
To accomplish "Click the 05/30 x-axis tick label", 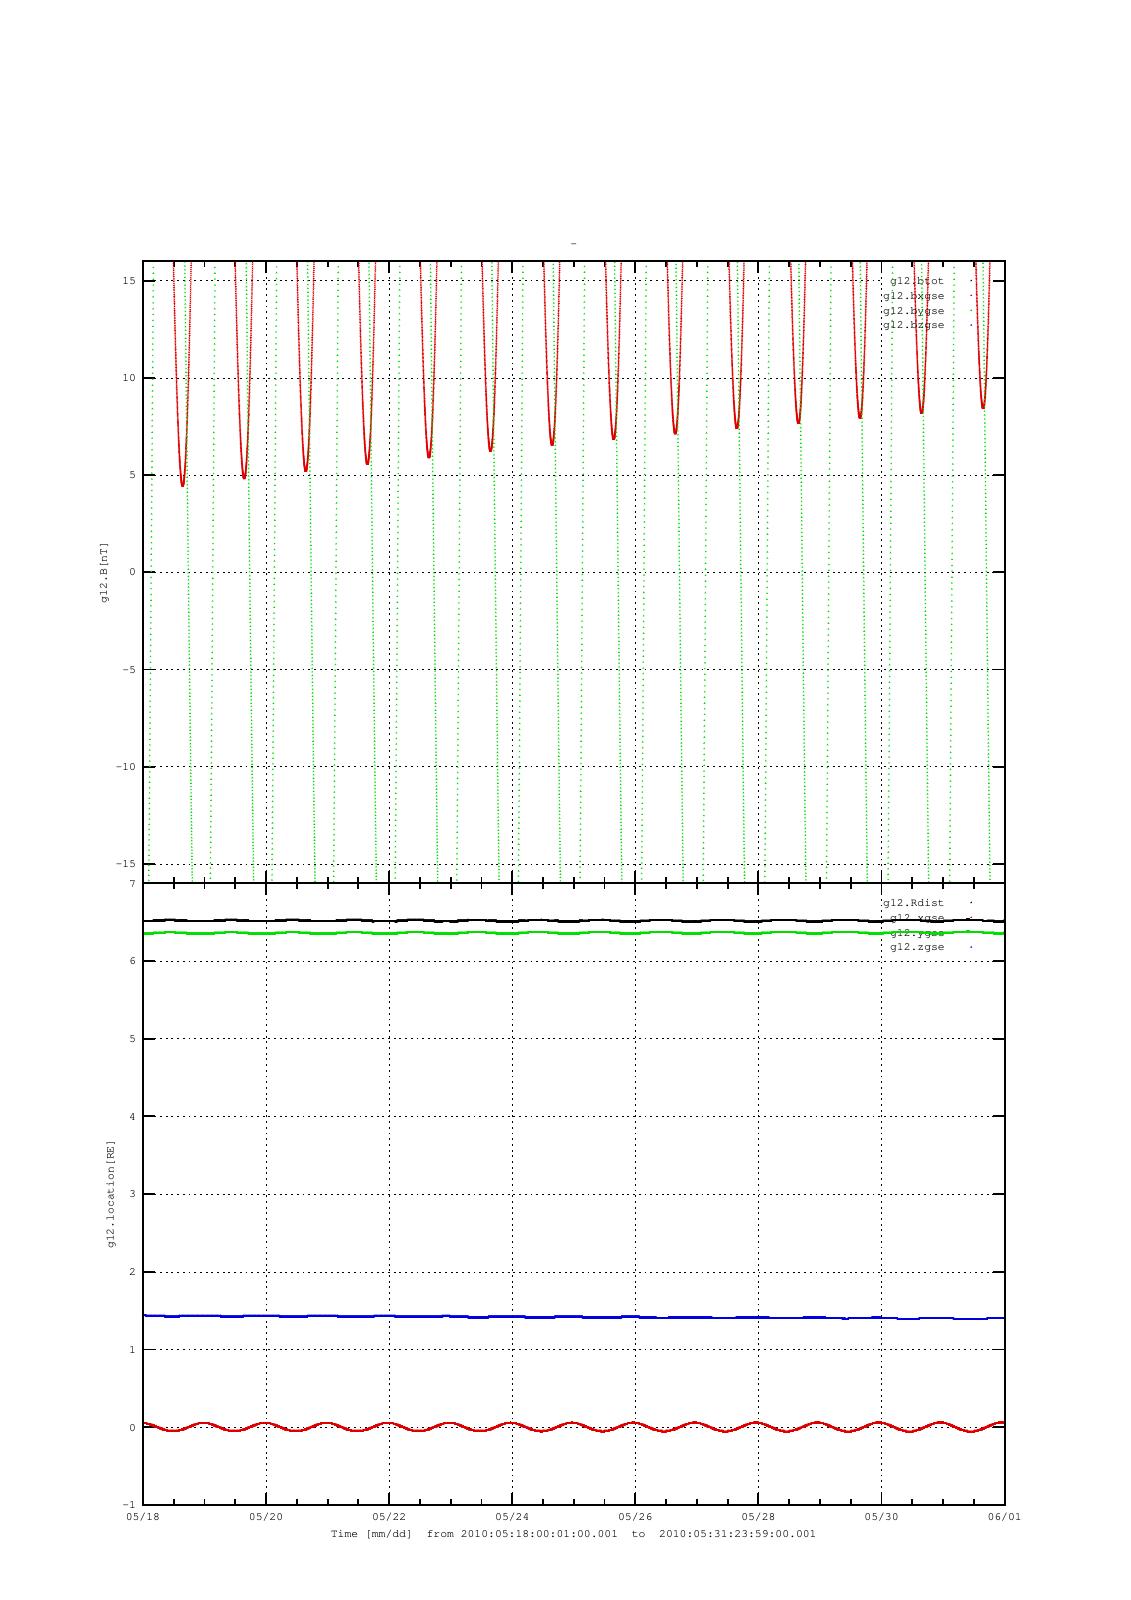I will 881,1517.
